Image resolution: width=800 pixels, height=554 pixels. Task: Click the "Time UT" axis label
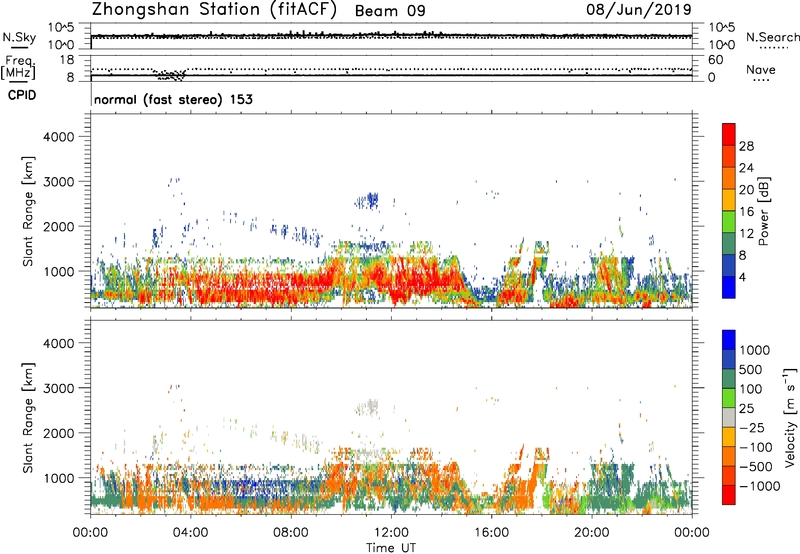391,548
